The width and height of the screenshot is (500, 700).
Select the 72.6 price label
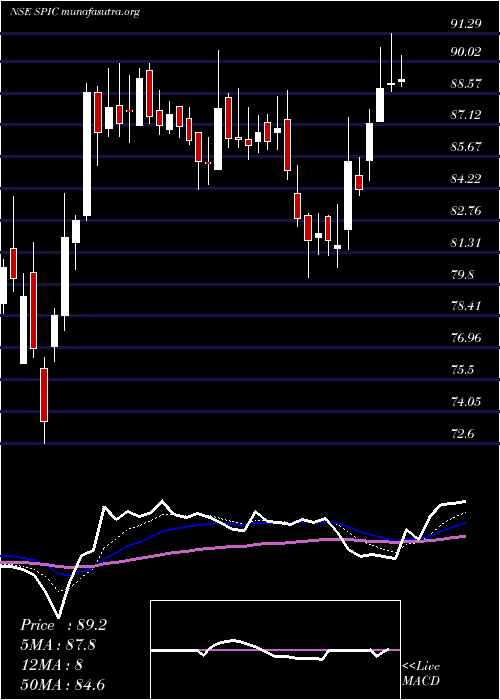(462, 434)
